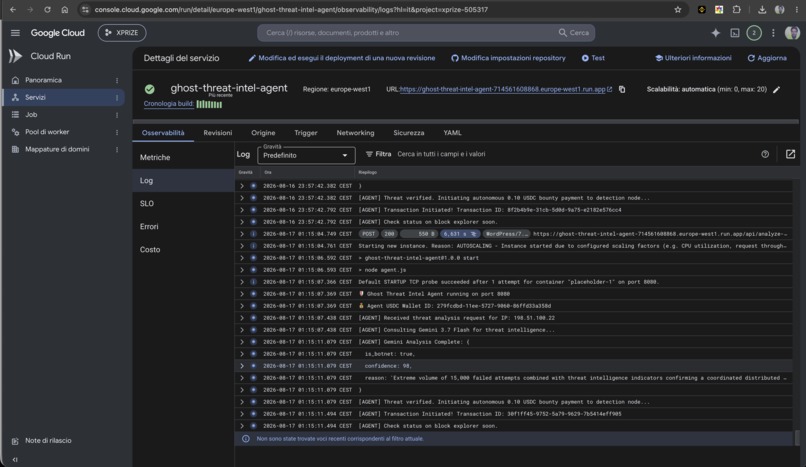The image size is (806, 467).
Task: Click the Cloud Run product logo
Action: (15, 56)
